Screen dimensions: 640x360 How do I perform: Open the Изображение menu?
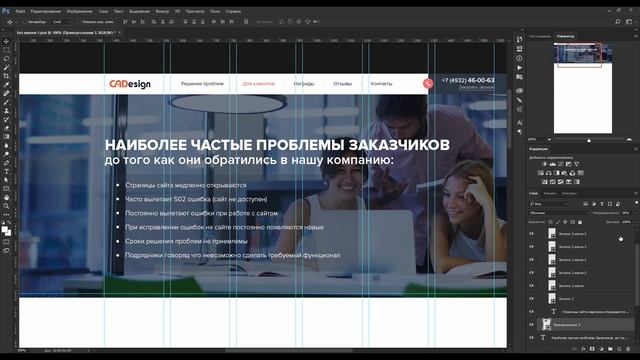pyautogui.click(x=79, y=11)
